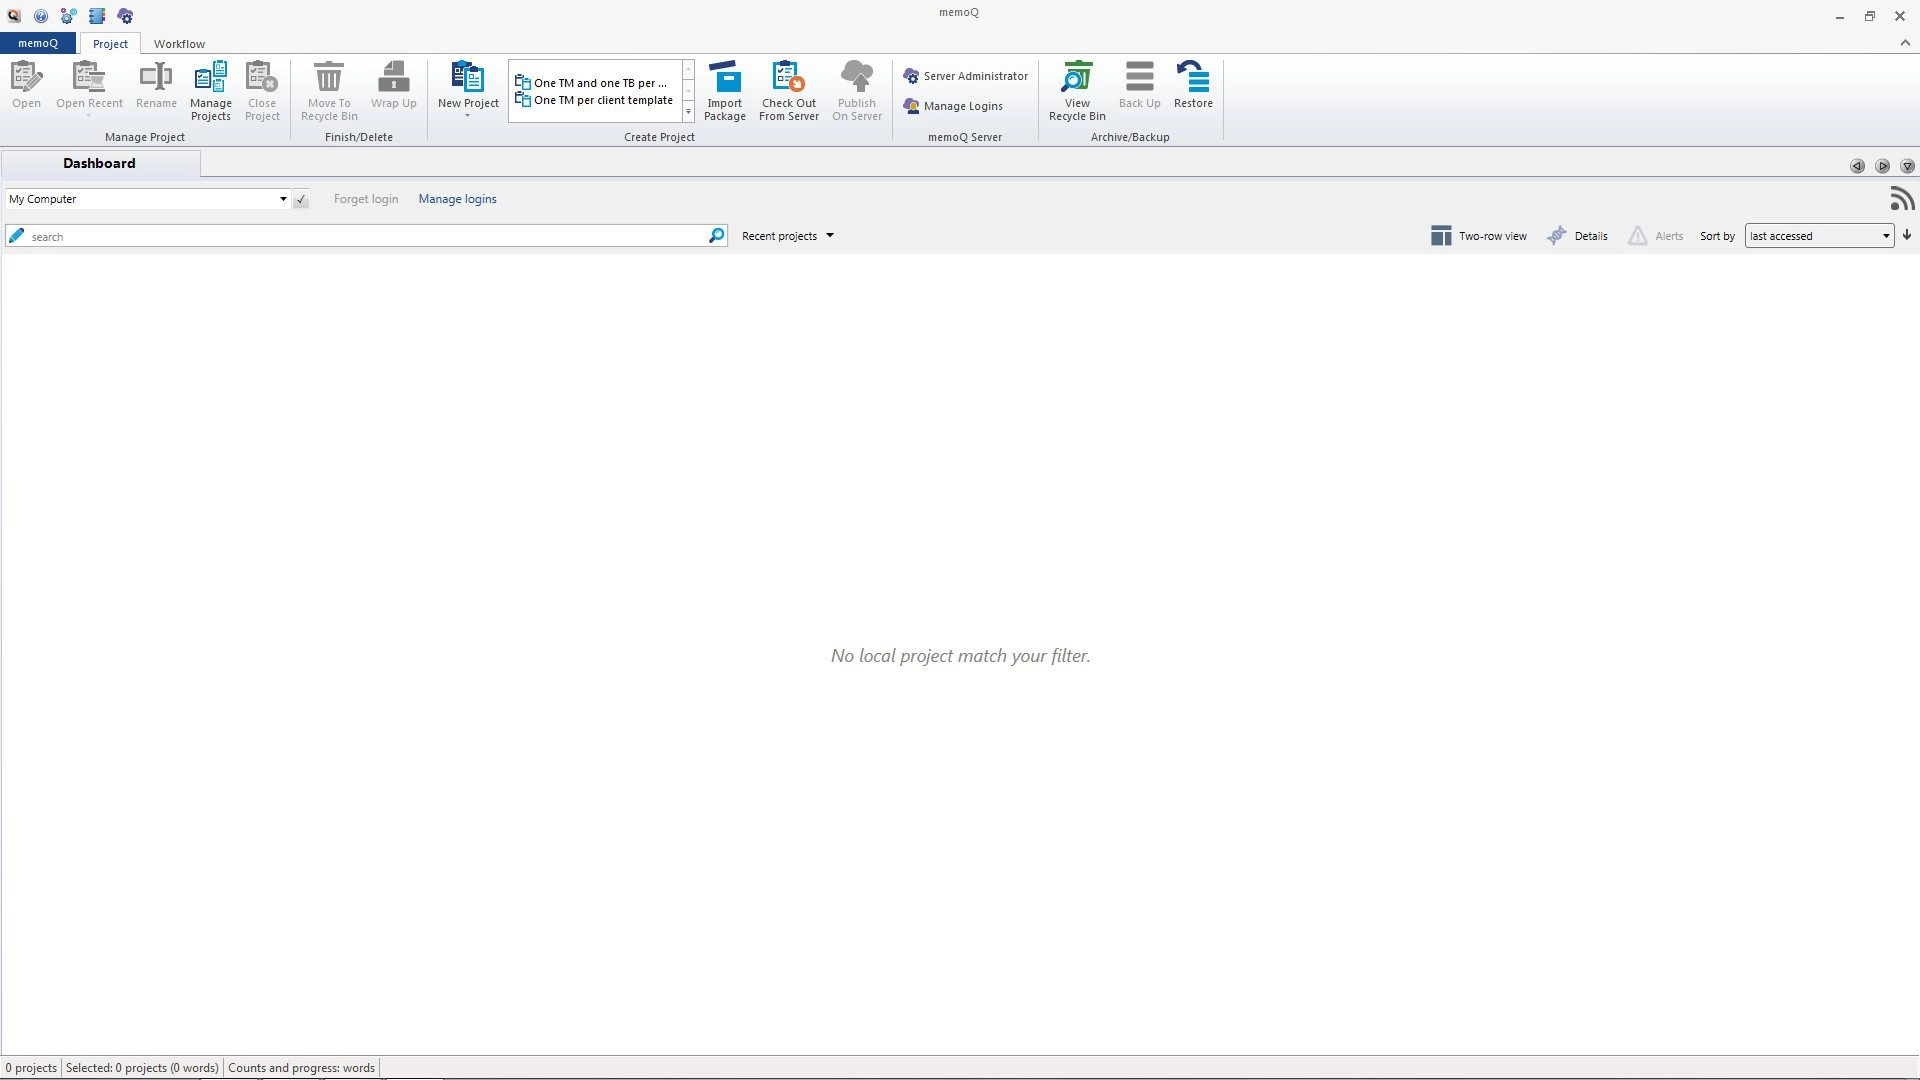
Task: Toggle the Details pane
Action: [1577, 236]
